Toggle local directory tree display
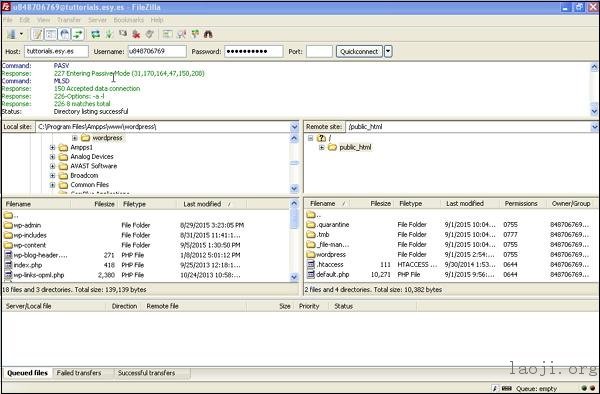Screen dimensions: 600x394 (x=51, y=34)
